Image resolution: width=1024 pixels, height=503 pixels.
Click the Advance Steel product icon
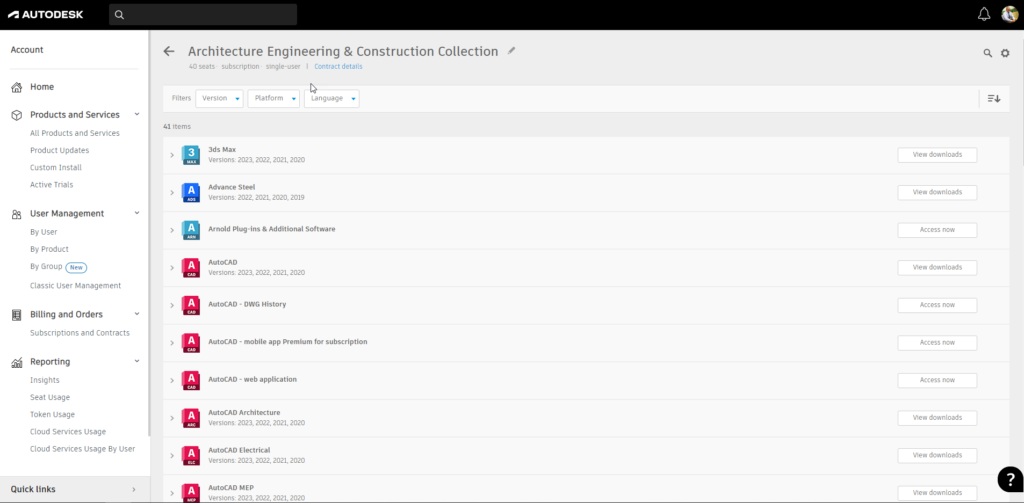pos(191,193)
